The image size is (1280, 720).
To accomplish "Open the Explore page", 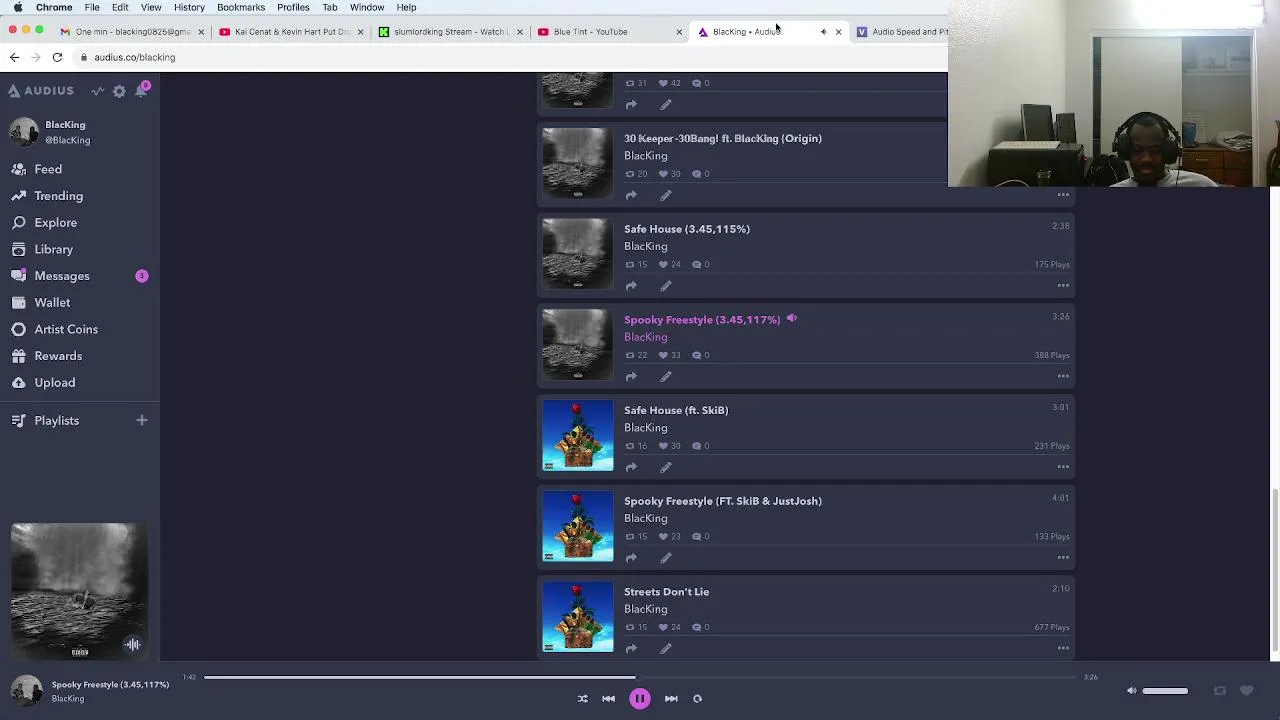I will (x=55, y=223).
